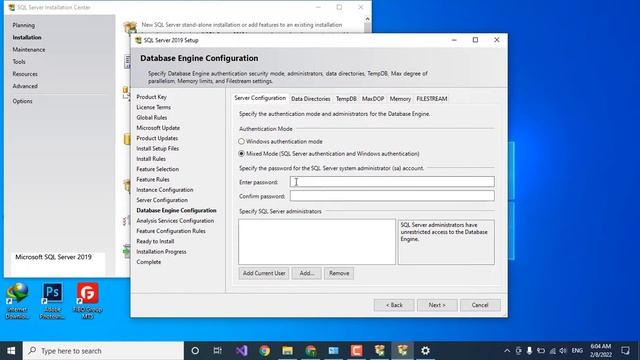The height and width of the screenshot is (360, 640).
Task: Show hidden system tray icons
Action: pos(507,351)
